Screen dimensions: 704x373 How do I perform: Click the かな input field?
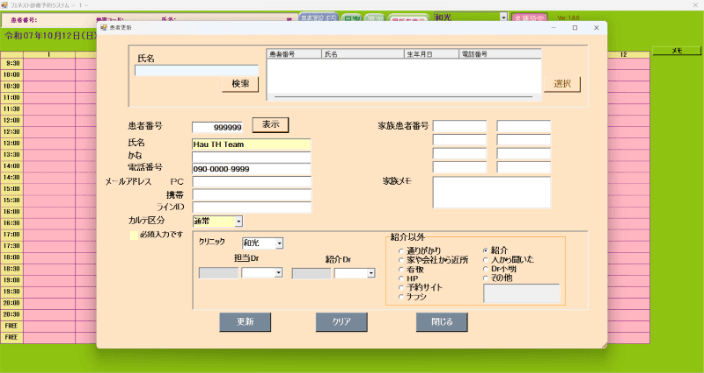[x=251, y=157]
